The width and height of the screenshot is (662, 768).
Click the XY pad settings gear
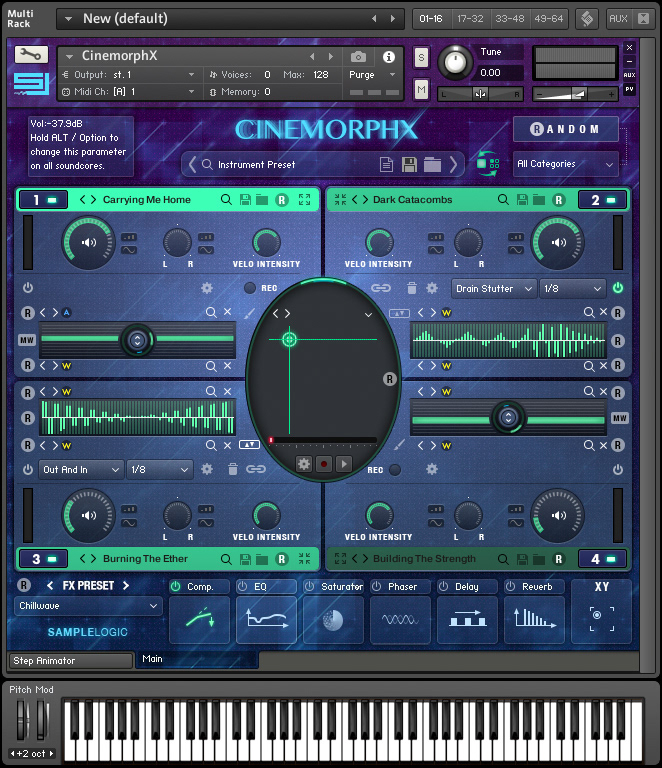click(304, 464)
